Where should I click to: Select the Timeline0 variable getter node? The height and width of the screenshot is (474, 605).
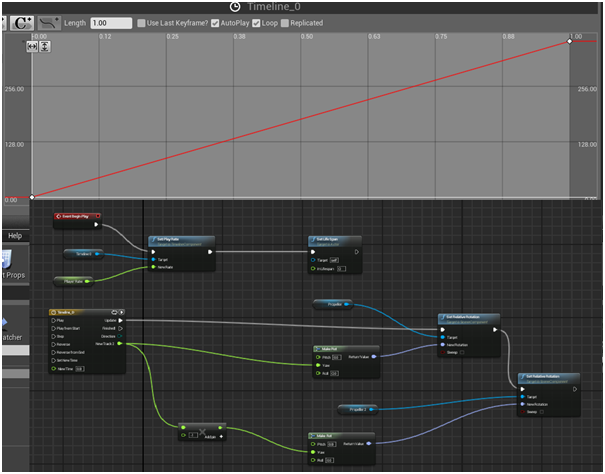[x=83, y=254]
